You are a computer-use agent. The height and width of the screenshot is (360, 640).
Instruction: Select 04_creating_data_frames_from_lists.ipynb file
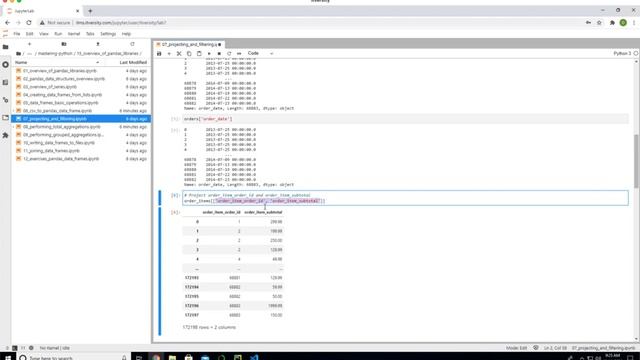coord(81,95)
